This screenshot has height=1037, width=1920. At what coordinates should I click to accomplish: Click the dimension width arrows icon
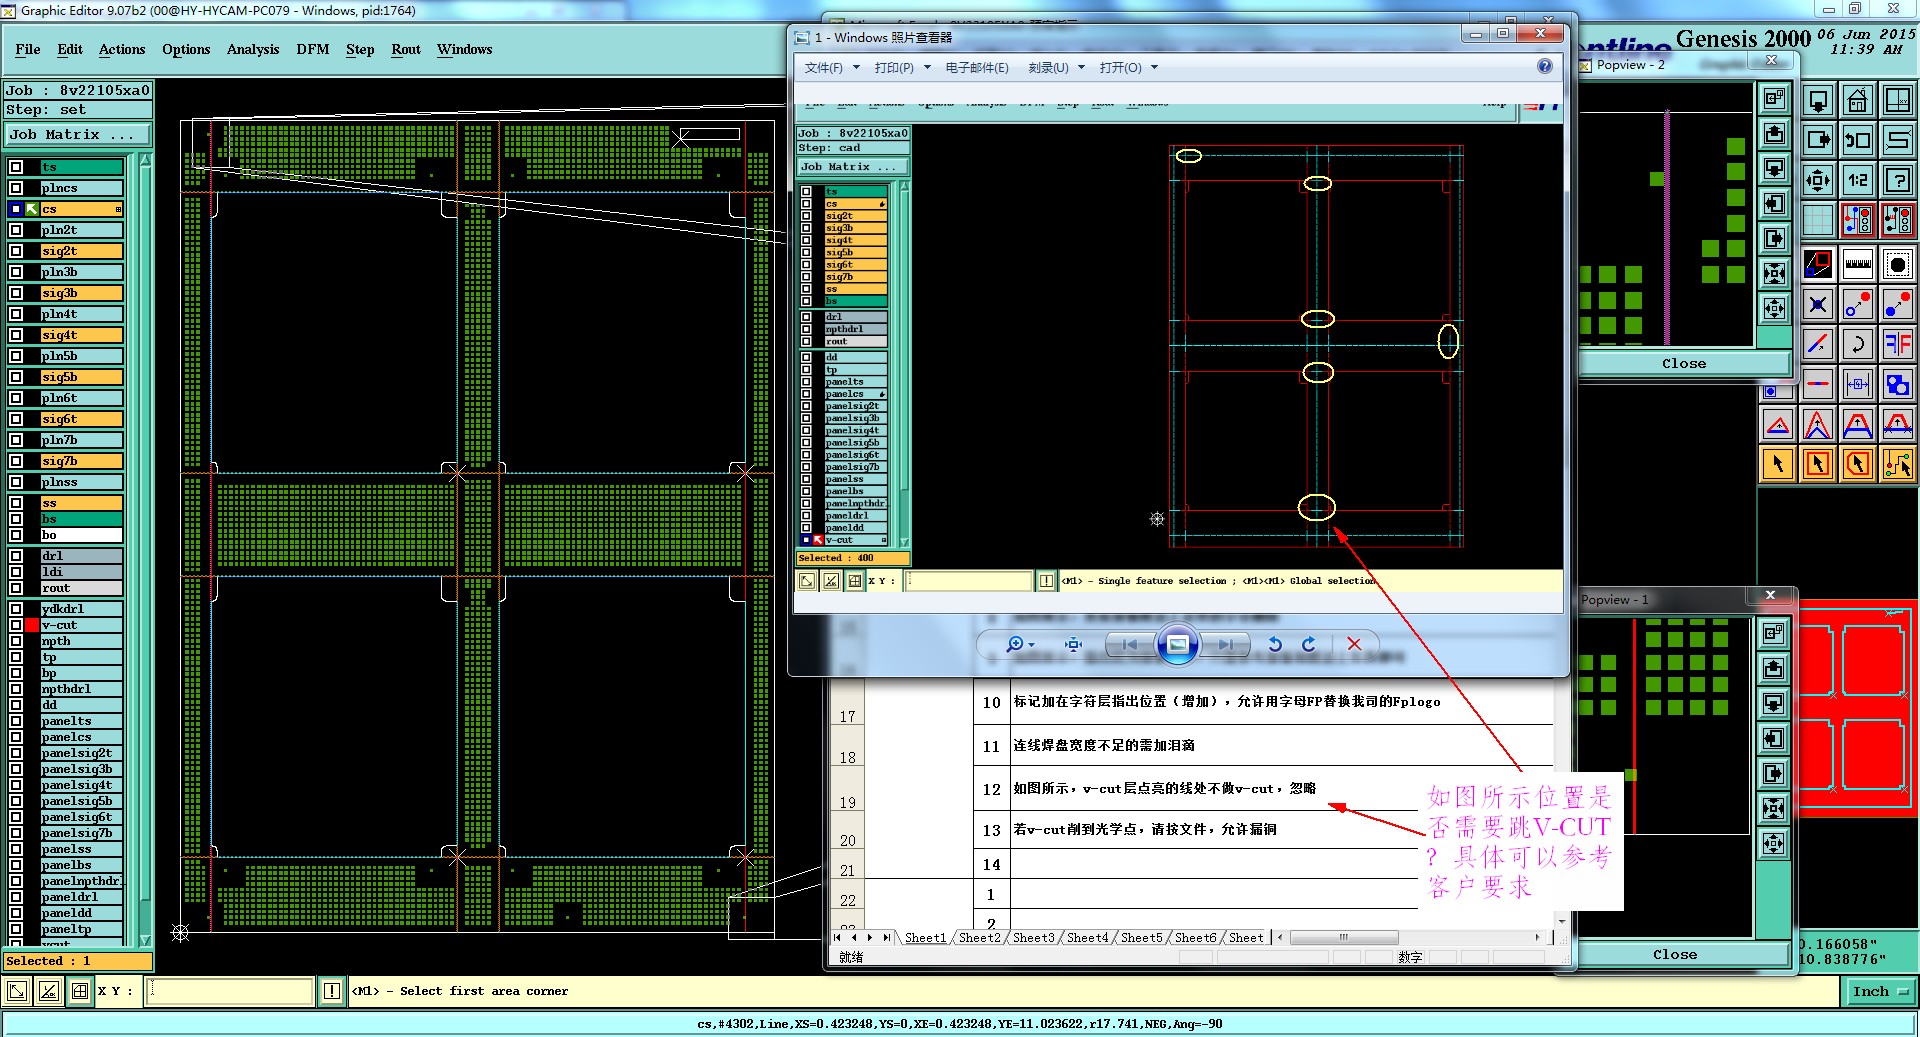click(1857, 384)
